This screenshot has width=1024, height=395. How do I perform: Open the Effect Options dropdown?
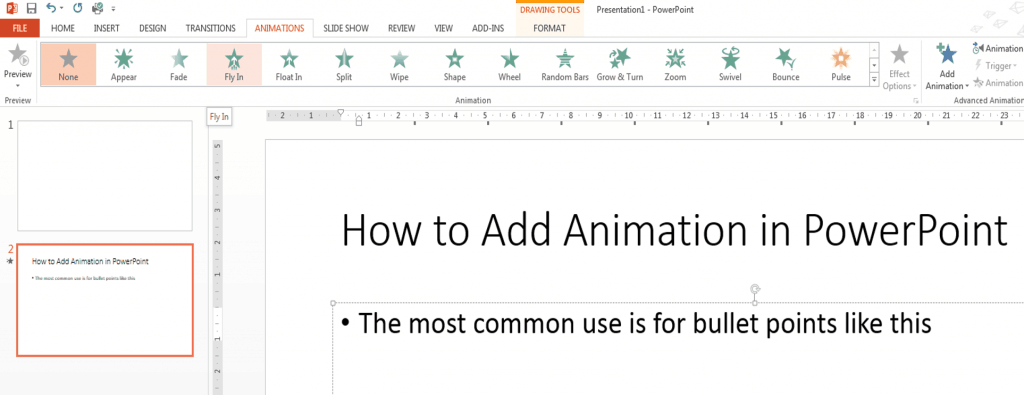coord(900,67)
